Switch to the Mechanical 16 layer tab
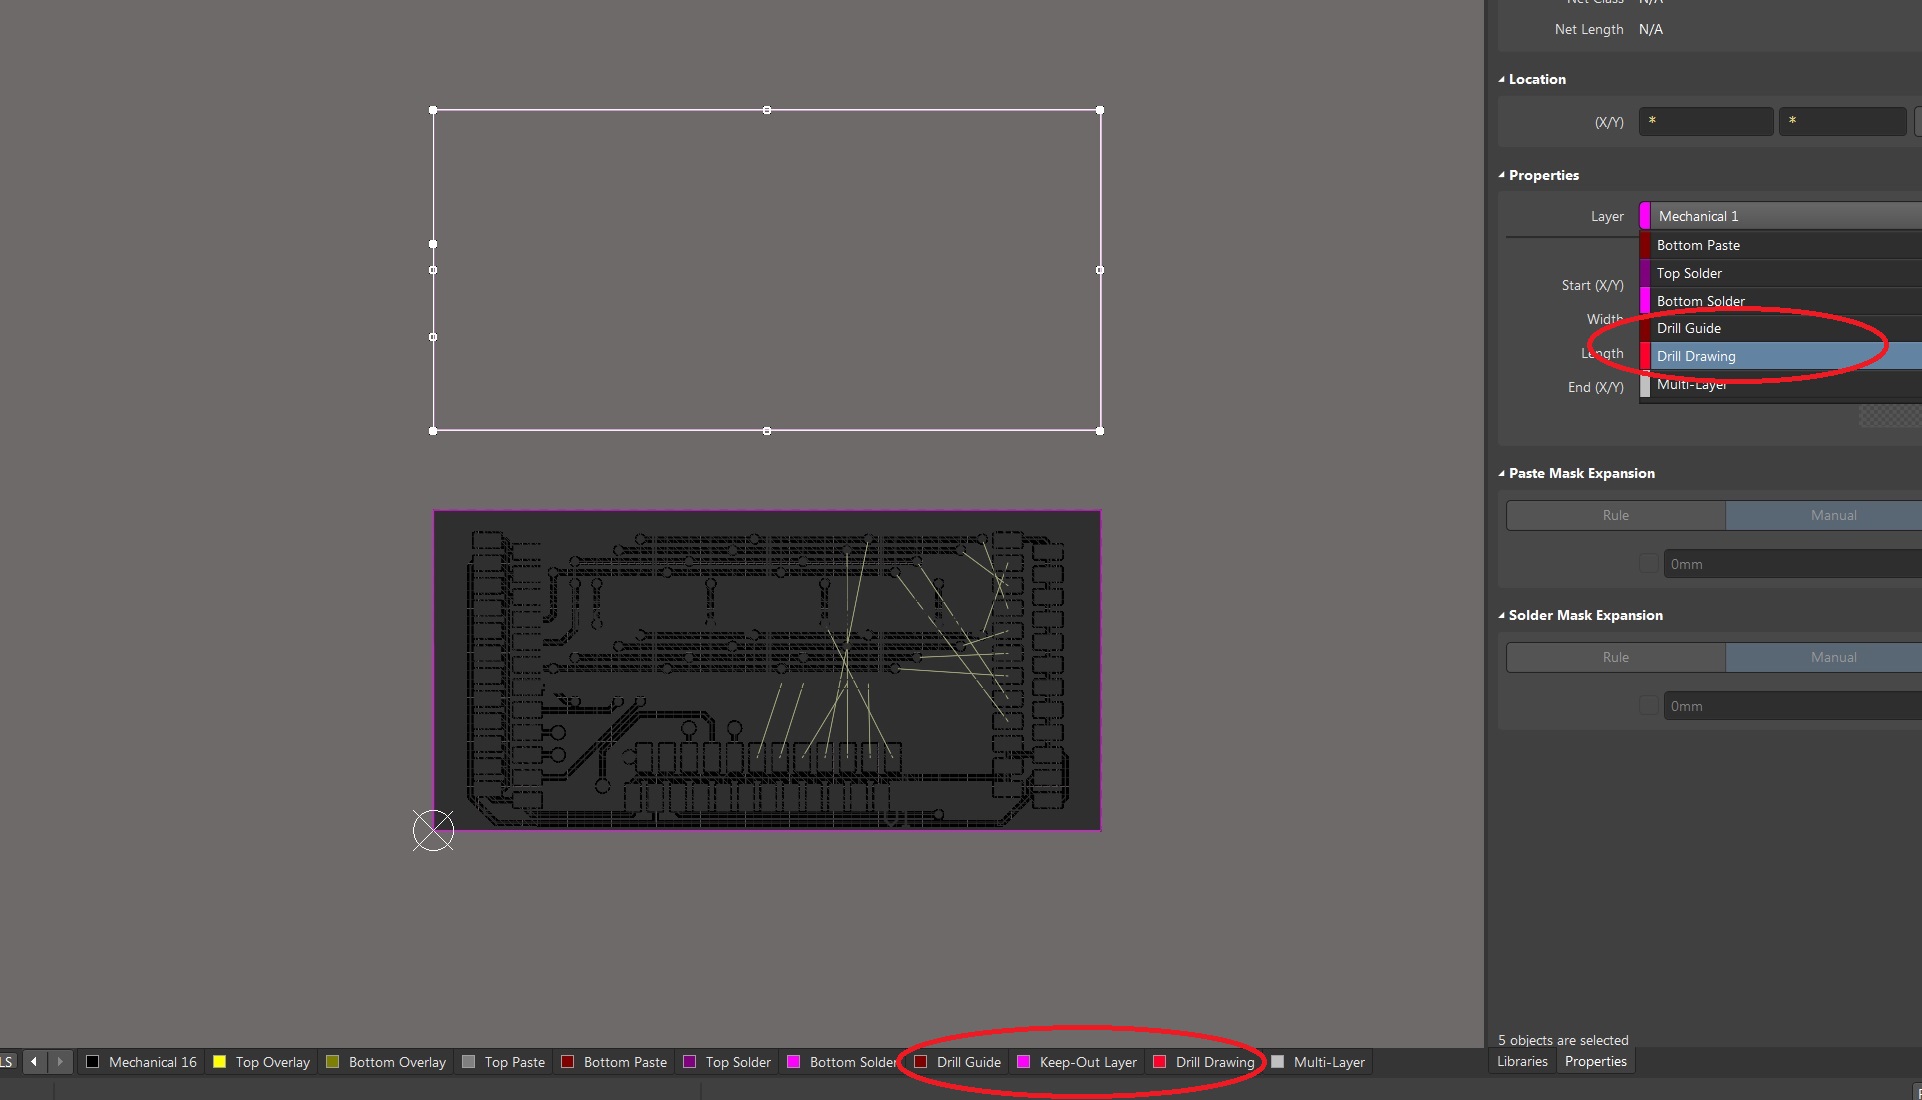The width and height of the screenshot is (1922, 1100). click(141, 1062)
